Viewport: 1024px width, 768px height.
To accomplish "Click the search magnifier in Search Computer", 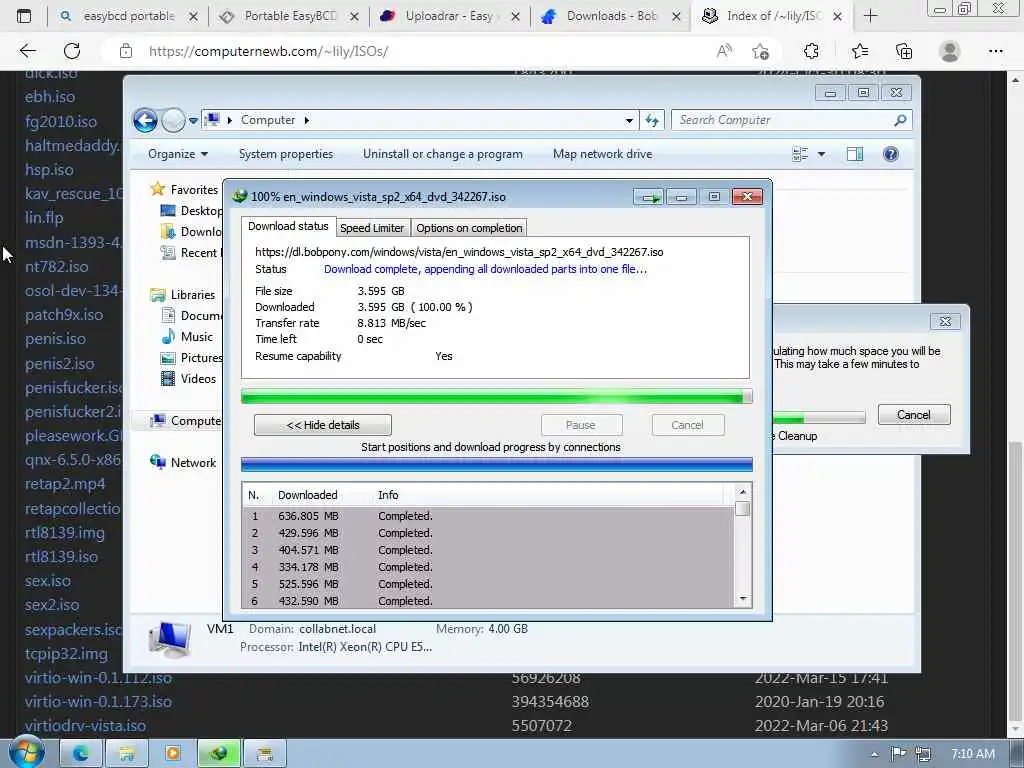I will pyautogui.click(x=900, y=120).
